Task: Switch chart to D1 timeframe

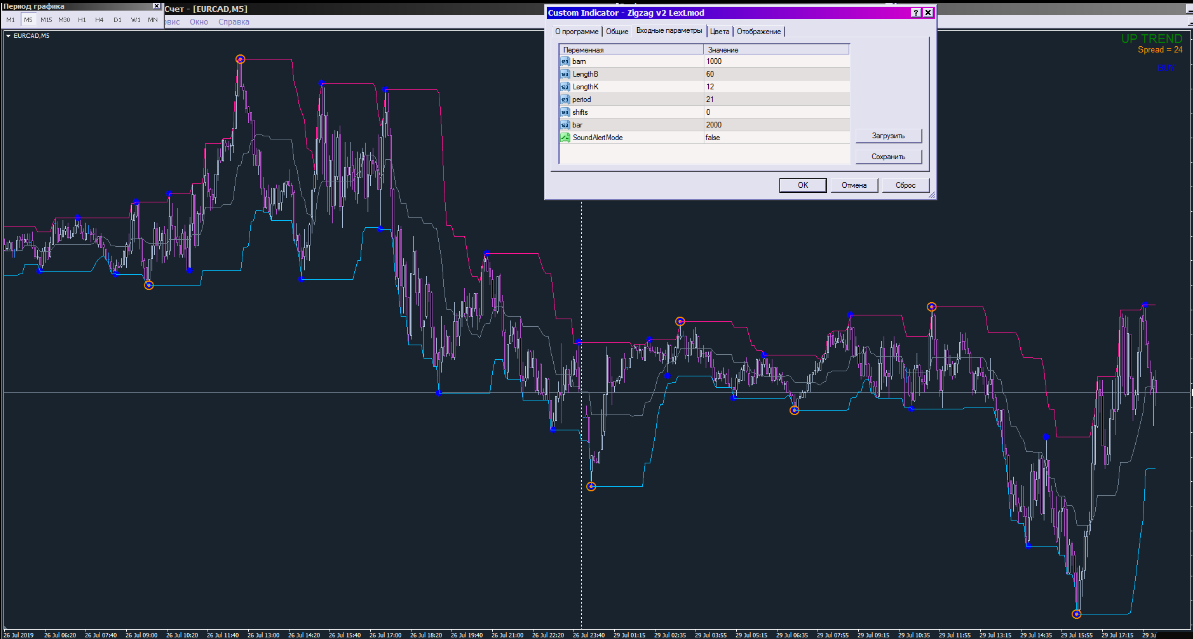Action: pos(117,20)
